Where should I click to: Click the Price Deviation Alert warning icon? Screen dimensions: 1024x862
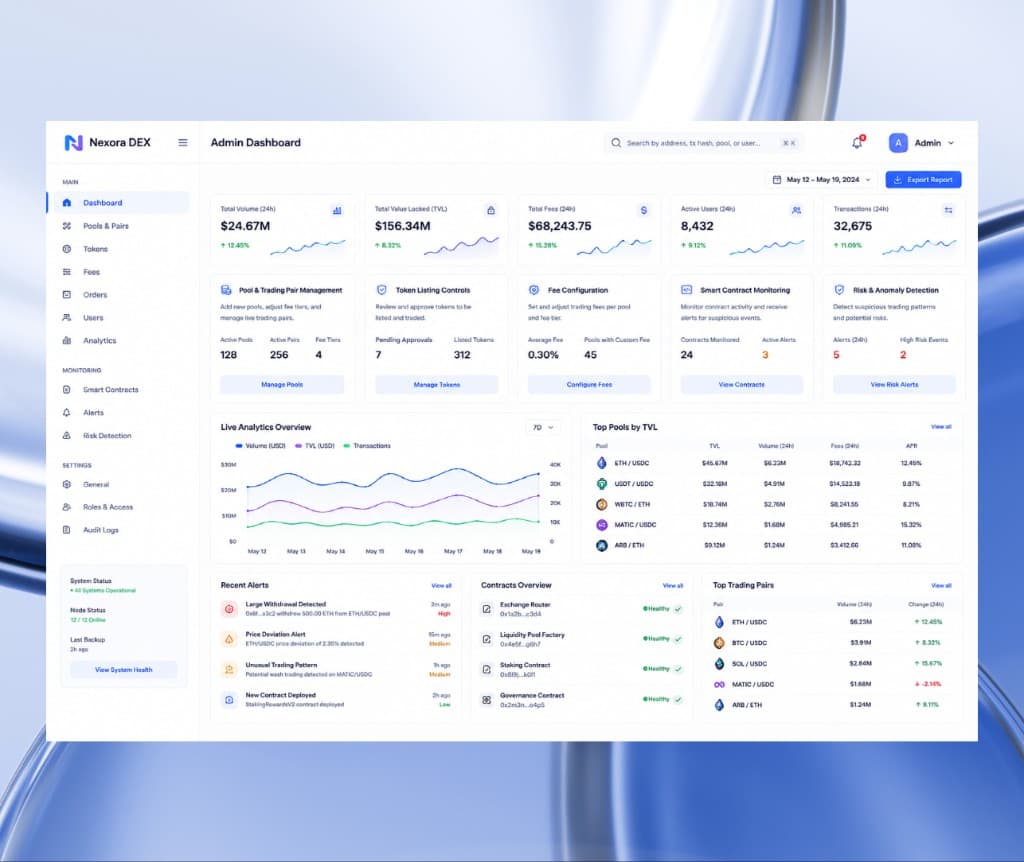point(229,639)
